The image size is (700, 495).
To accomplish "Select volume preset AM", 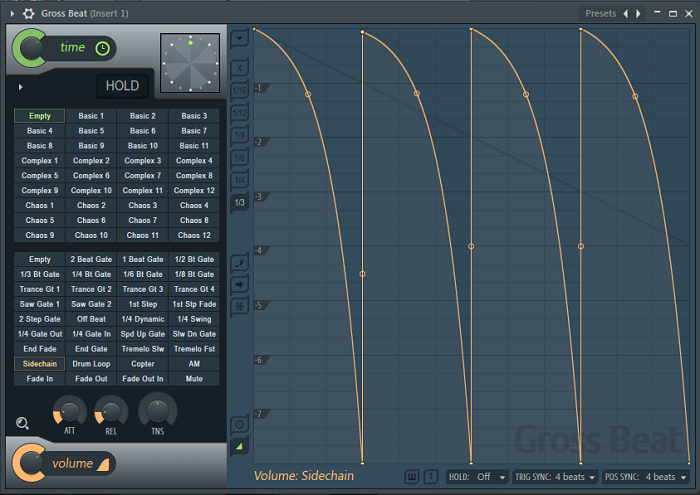I will (x=194, y=364).
